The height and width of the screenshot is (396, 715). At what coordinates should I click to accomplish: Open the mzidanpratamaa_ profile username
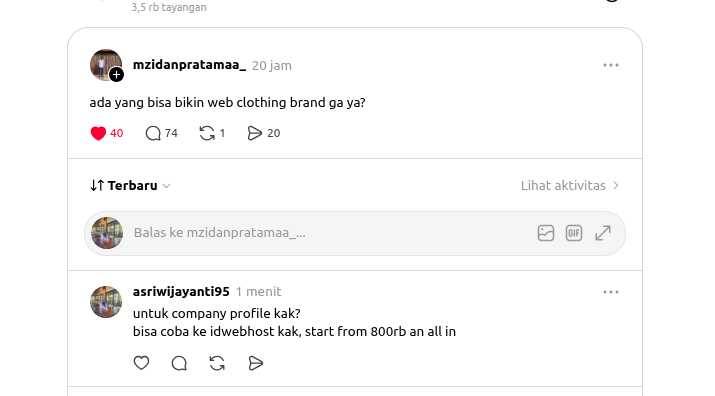[x=189, y=65]
